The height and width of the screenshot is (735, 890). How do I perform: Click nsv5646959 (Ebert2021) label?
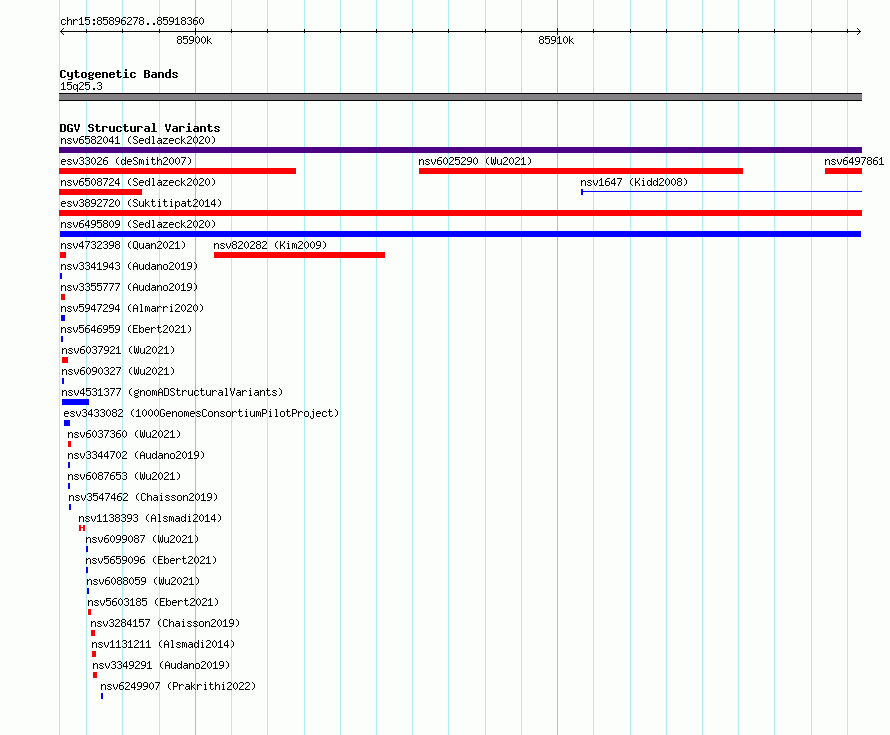(126, 329)
